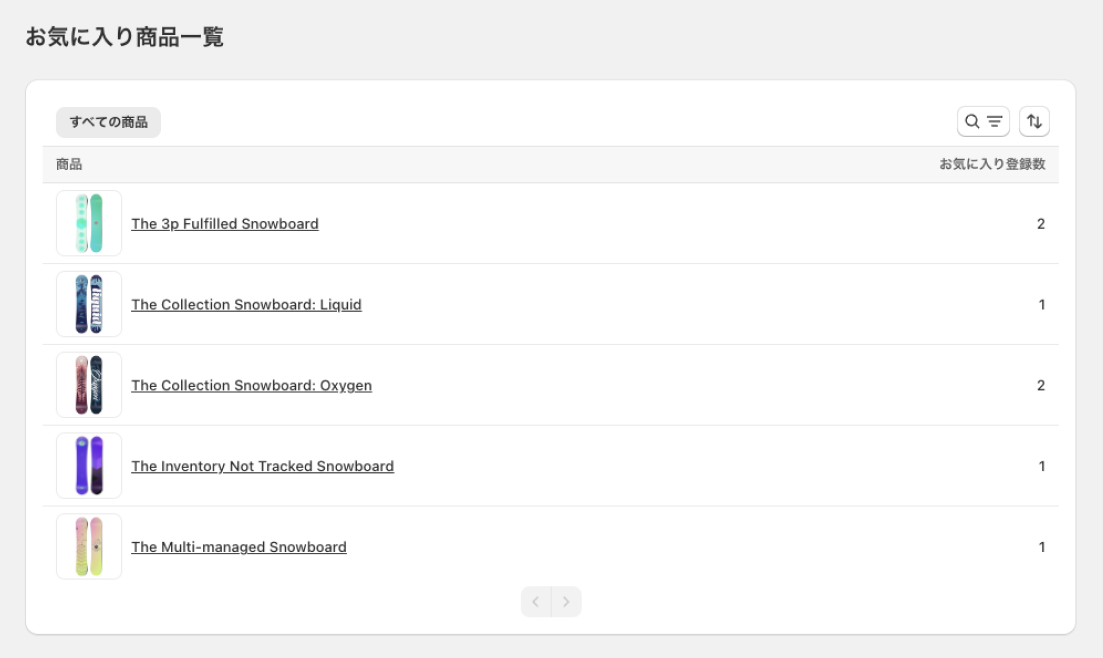Image resolution: width=1103 pixels, height=658 pixels.
Task: Click the blue Liquid snowboard thumbnail
Action: pyautogui.click(x=89, y=304)
